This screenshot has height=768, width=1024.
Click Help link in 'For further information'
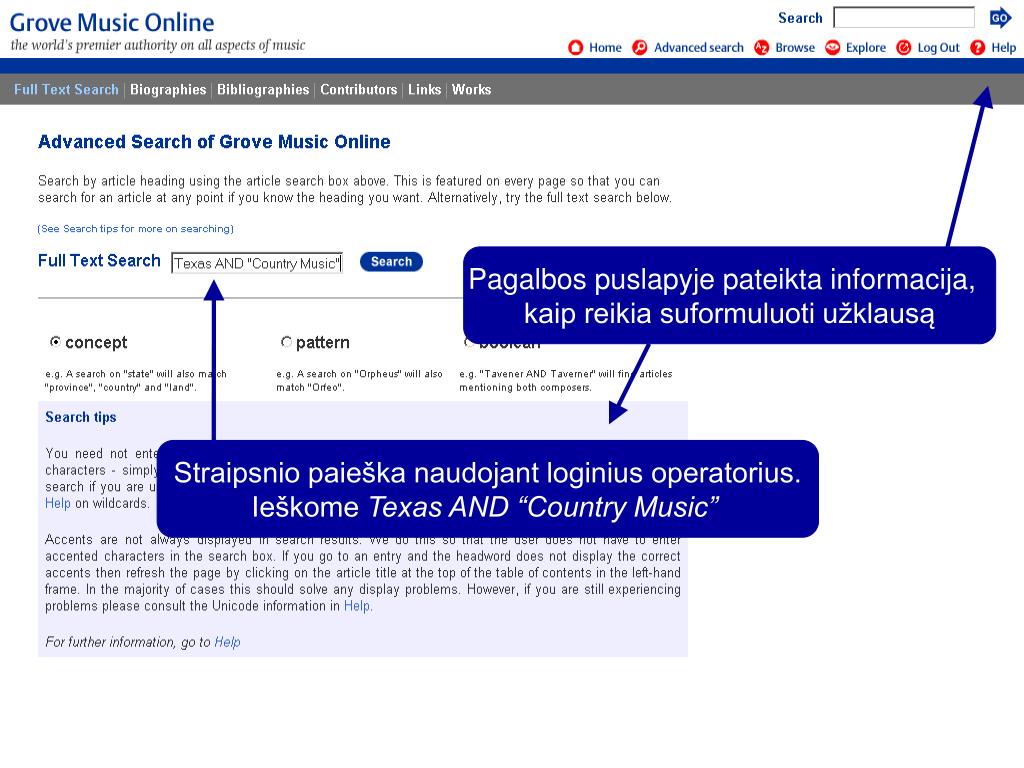click(227, 642)
